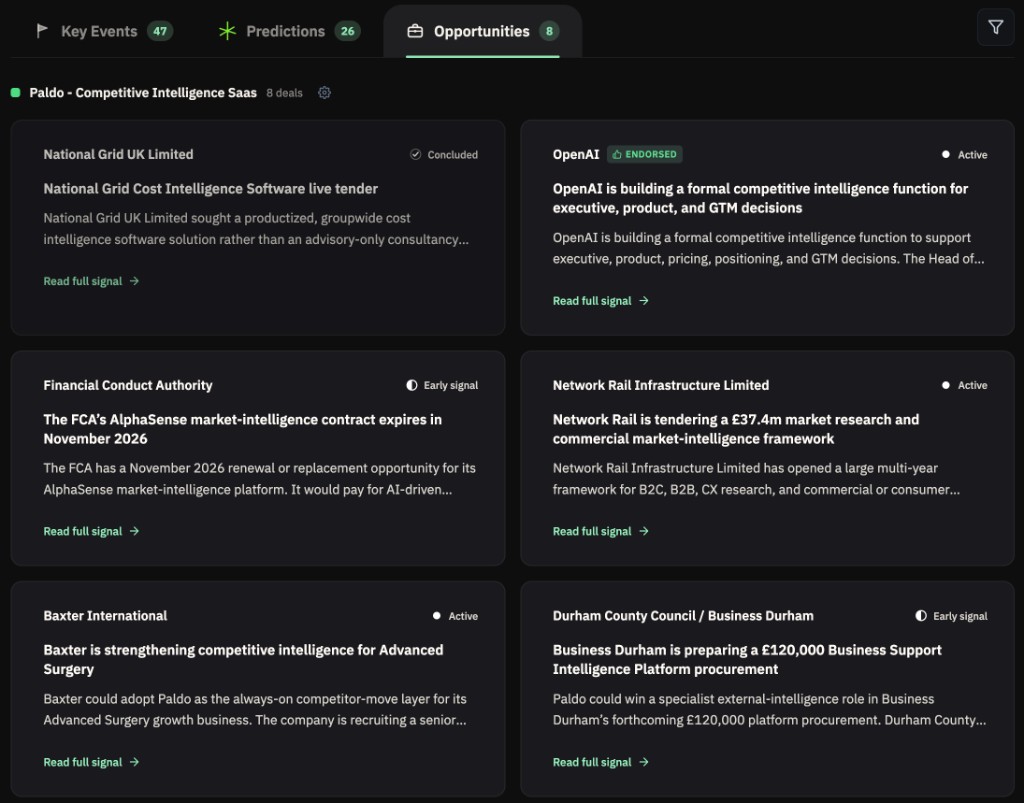The width and height of the screenshot is (1024, 803).
Task: Open OpenAI formal competitive intelligence function title
Action: 760,198
